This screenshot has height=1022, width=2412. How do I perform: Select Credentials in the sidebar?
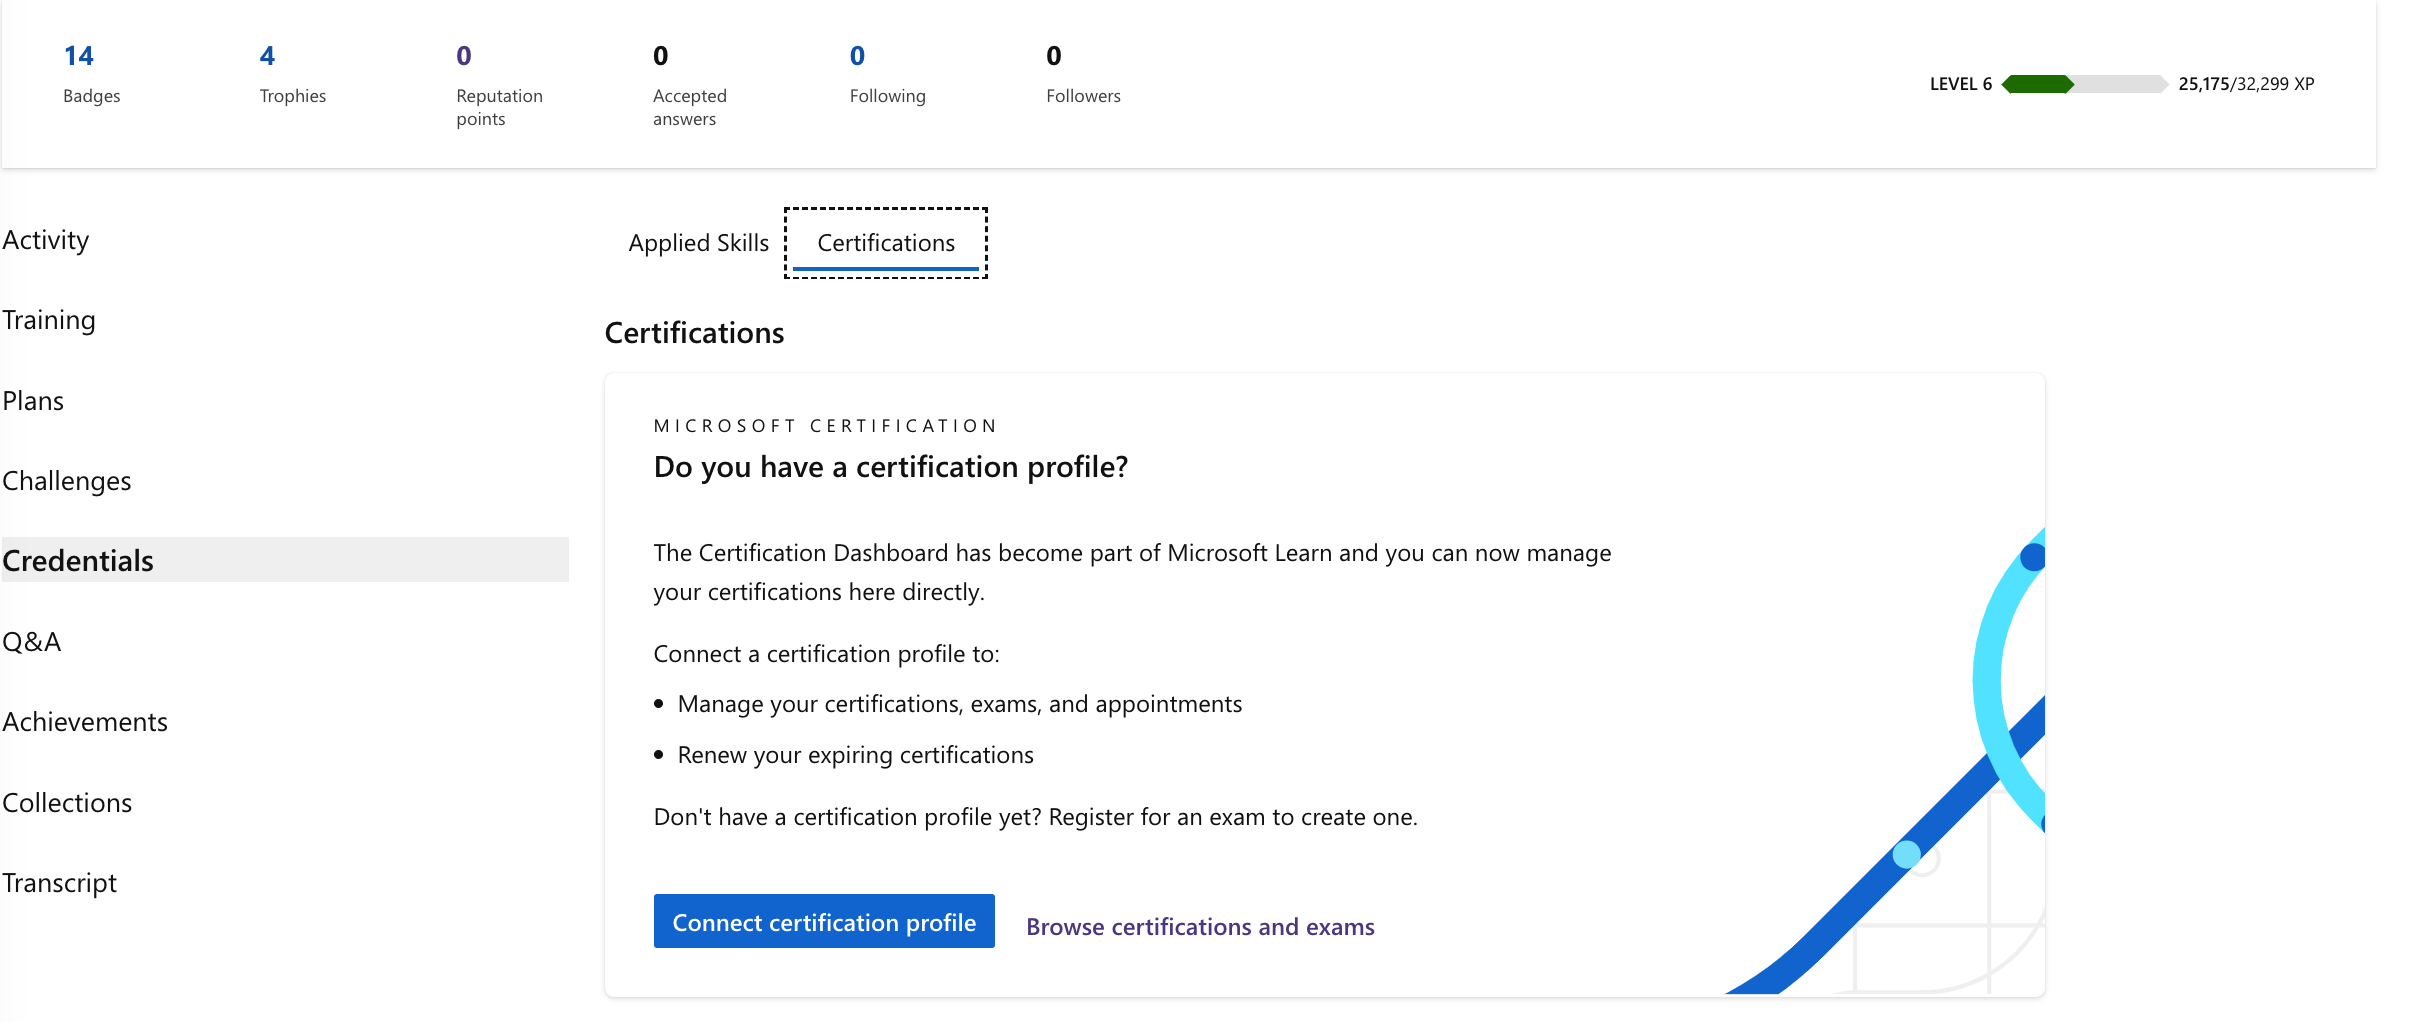pos(285,560)
